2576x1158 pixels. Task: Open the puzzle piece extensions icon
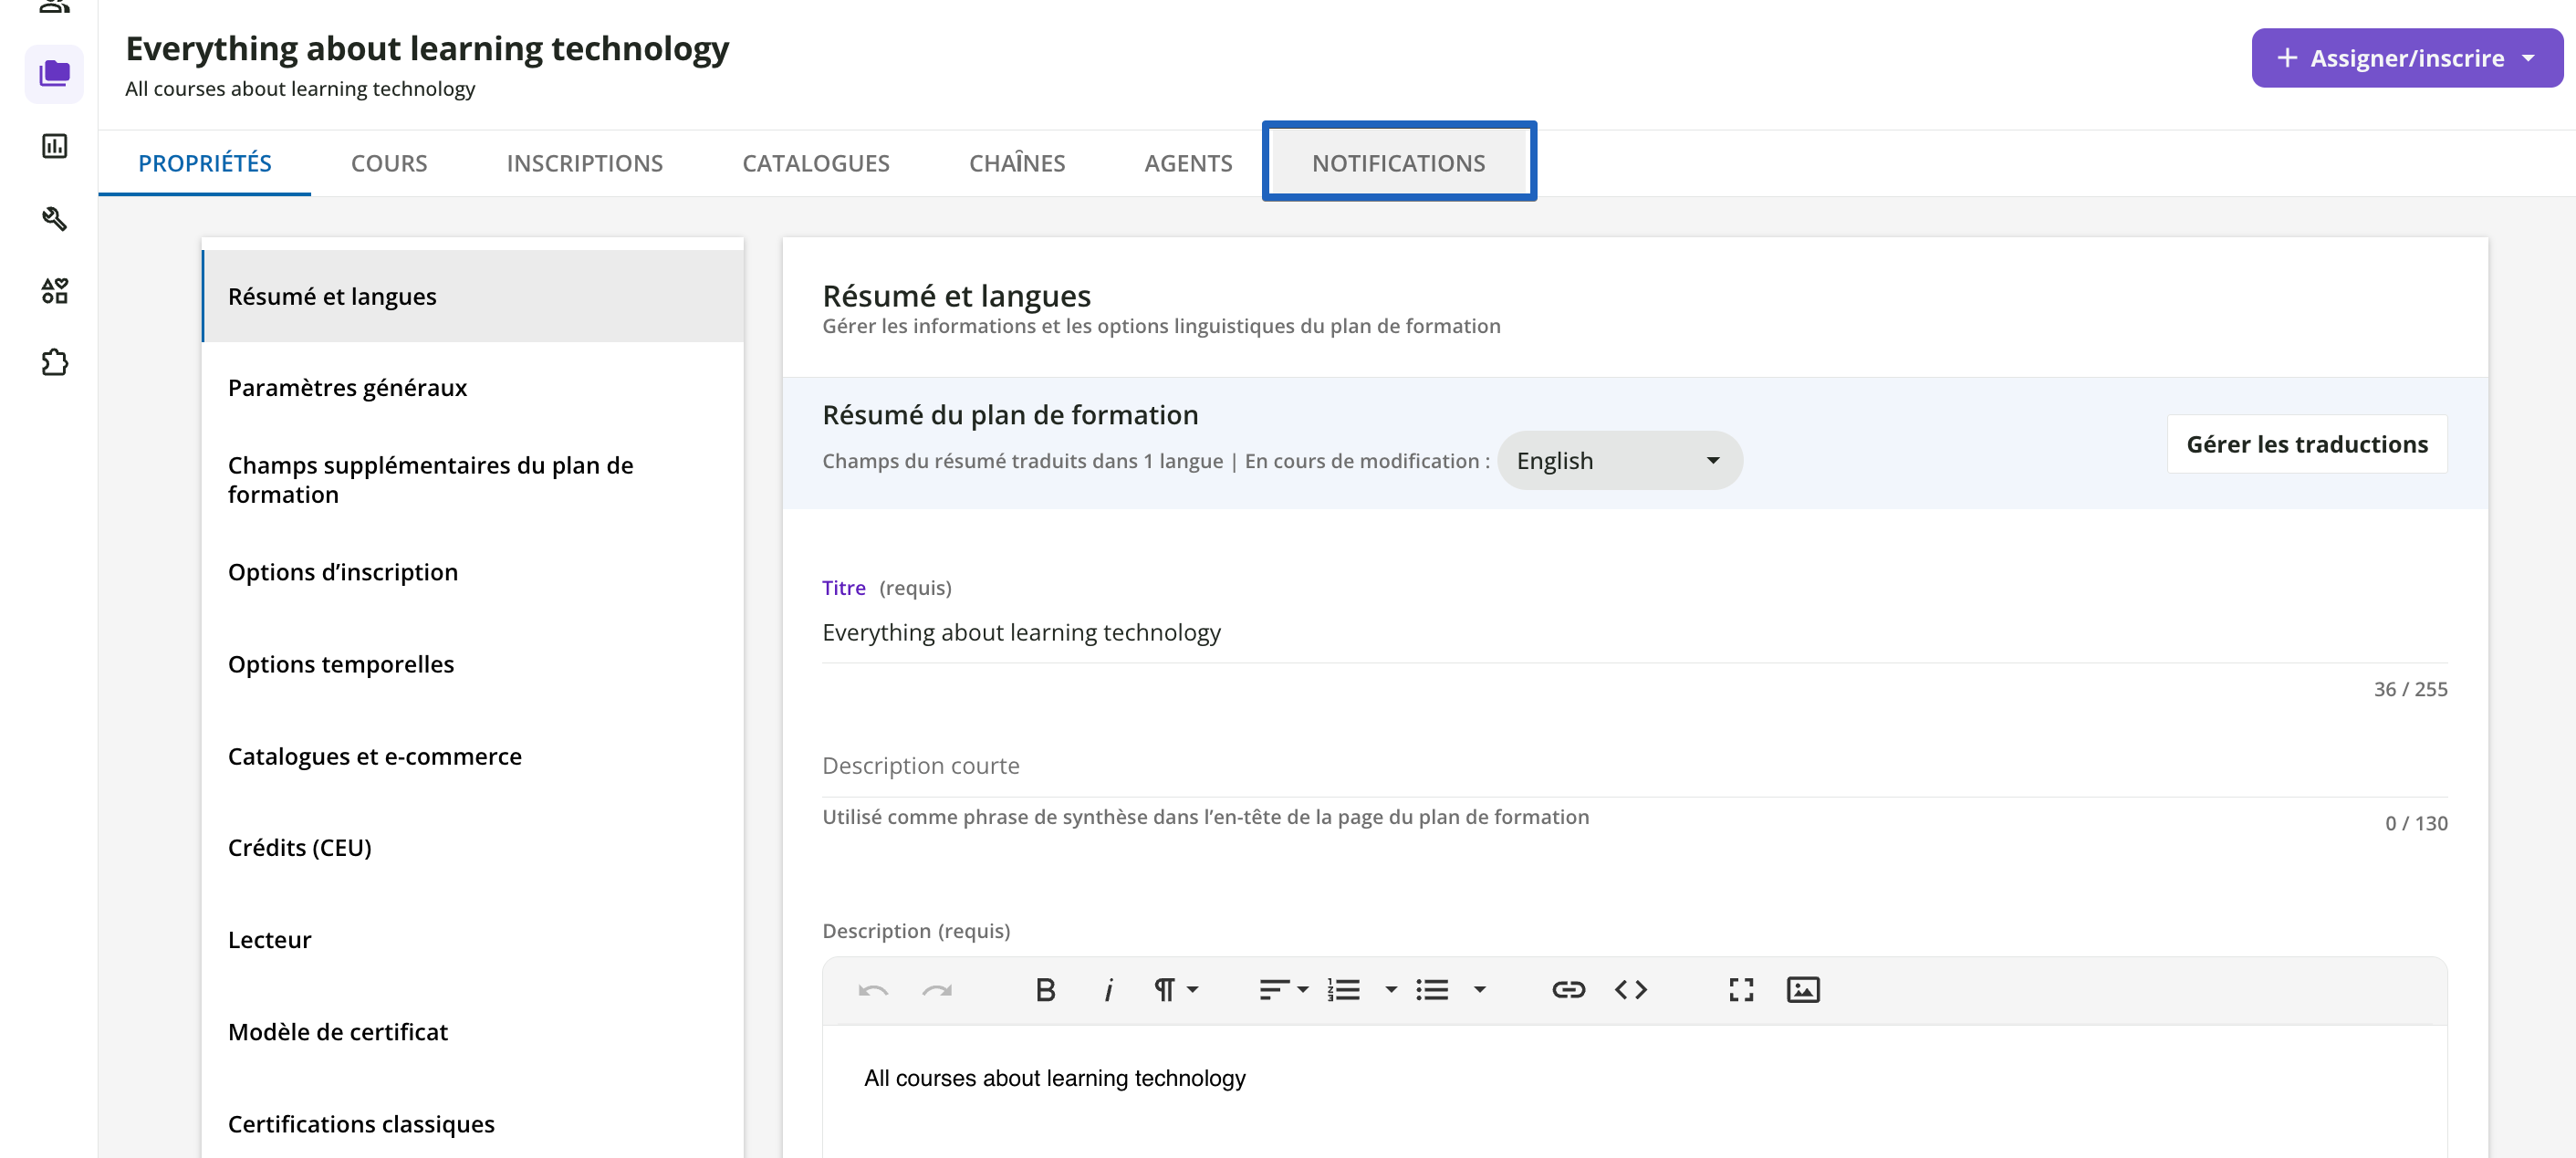coord(54,362)
